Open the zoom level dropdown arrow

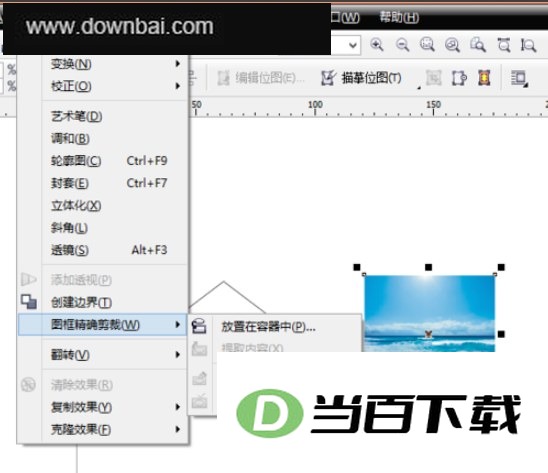(353, 45)
